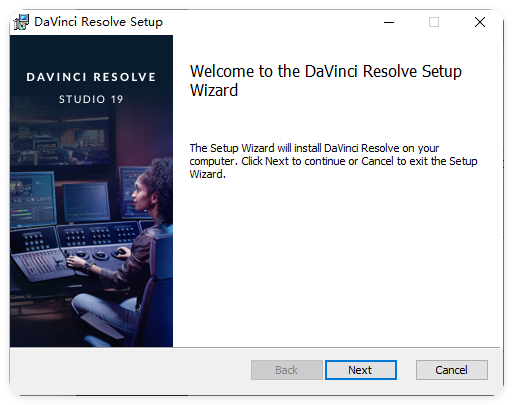Cancel the DaVinci Resolve setup wizard

pos(452,370)
